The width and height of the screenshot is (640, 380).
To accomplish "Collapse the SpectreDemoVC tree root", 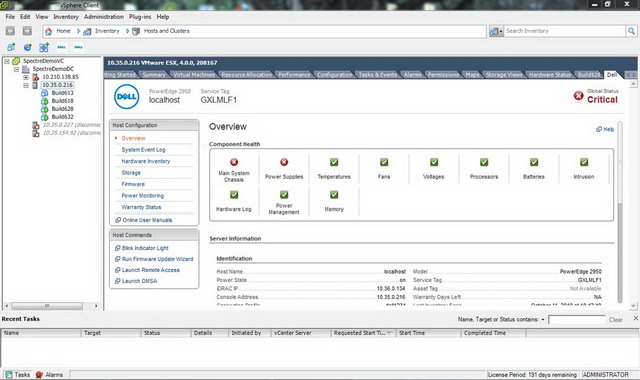I will click(7, 61).
